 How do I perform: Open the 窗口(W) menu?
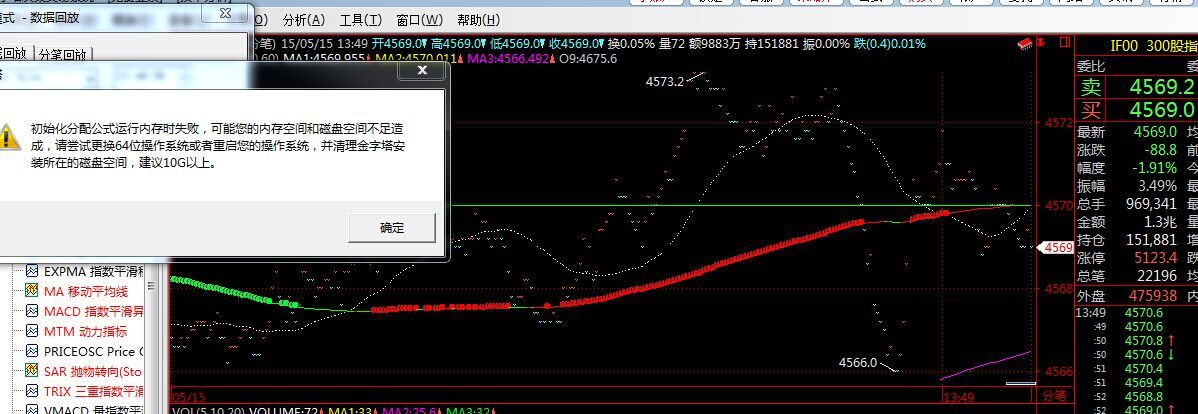(x=419, y=20)
